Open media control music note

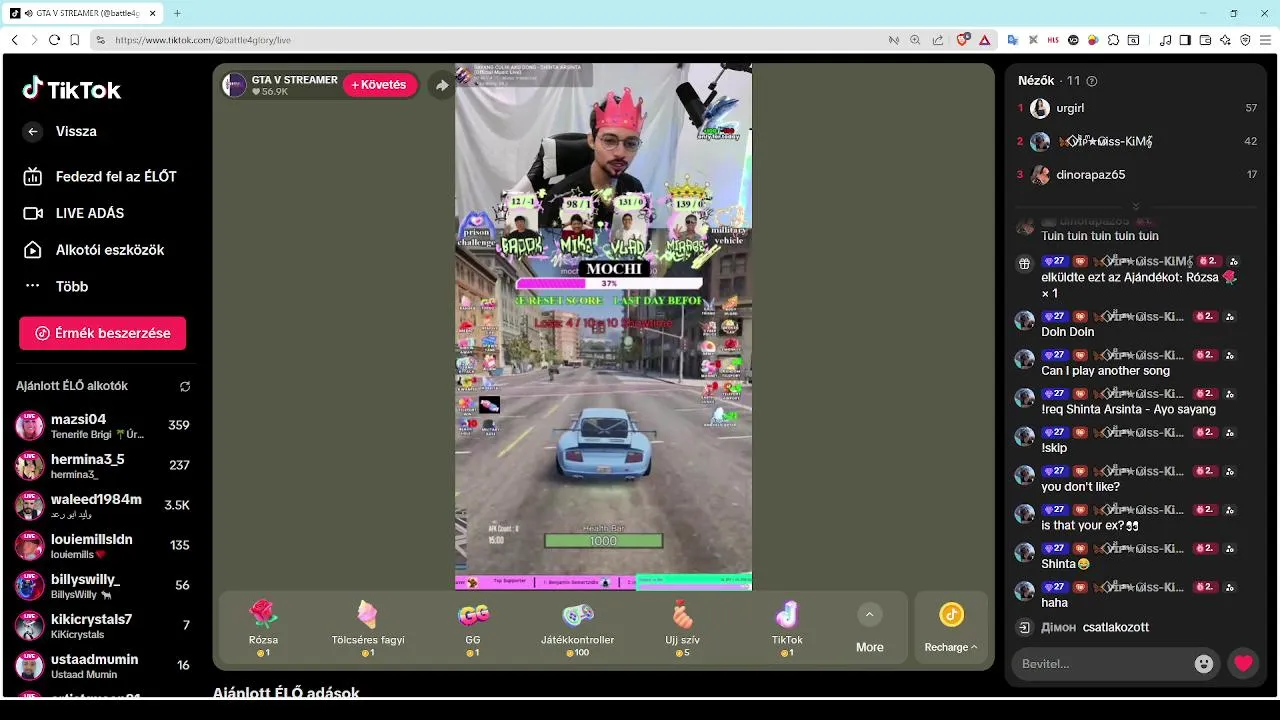pyautogui.click(x=1165, y=40)
